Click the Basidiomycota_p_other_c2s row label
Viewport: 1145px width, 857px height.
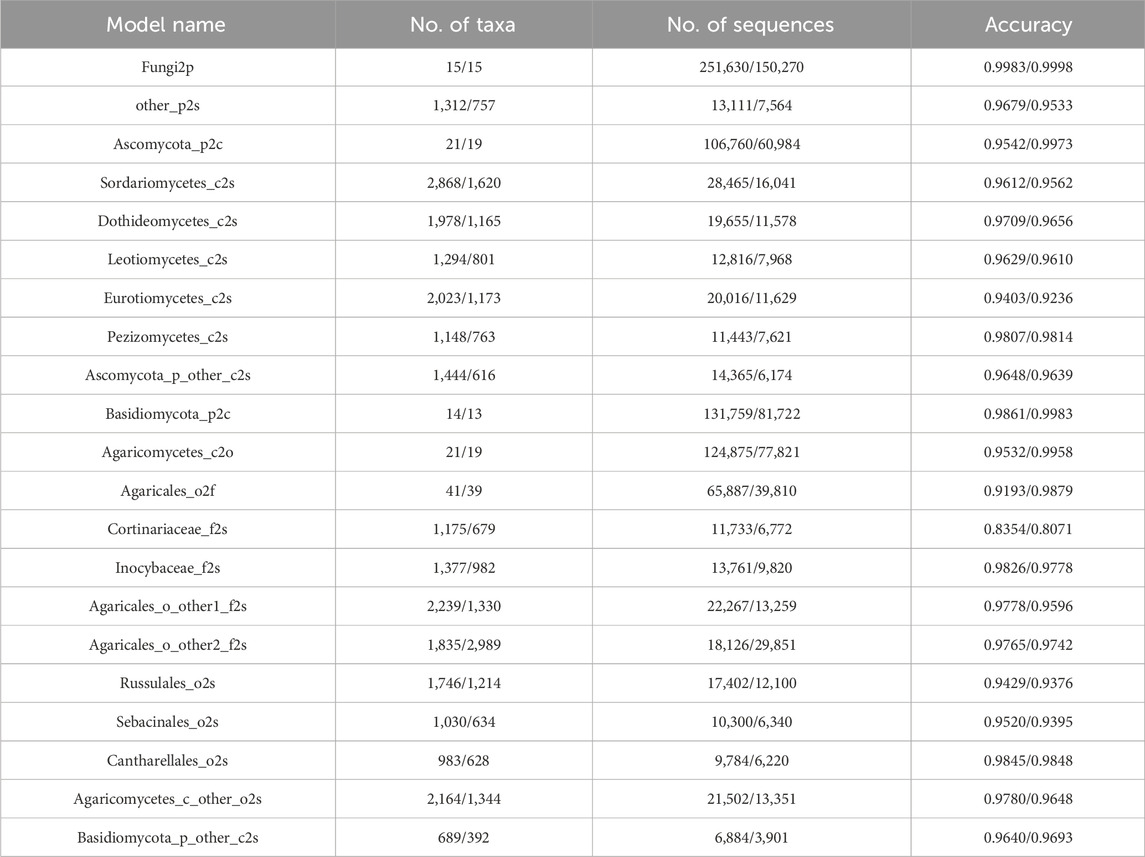tap(167, 838)
